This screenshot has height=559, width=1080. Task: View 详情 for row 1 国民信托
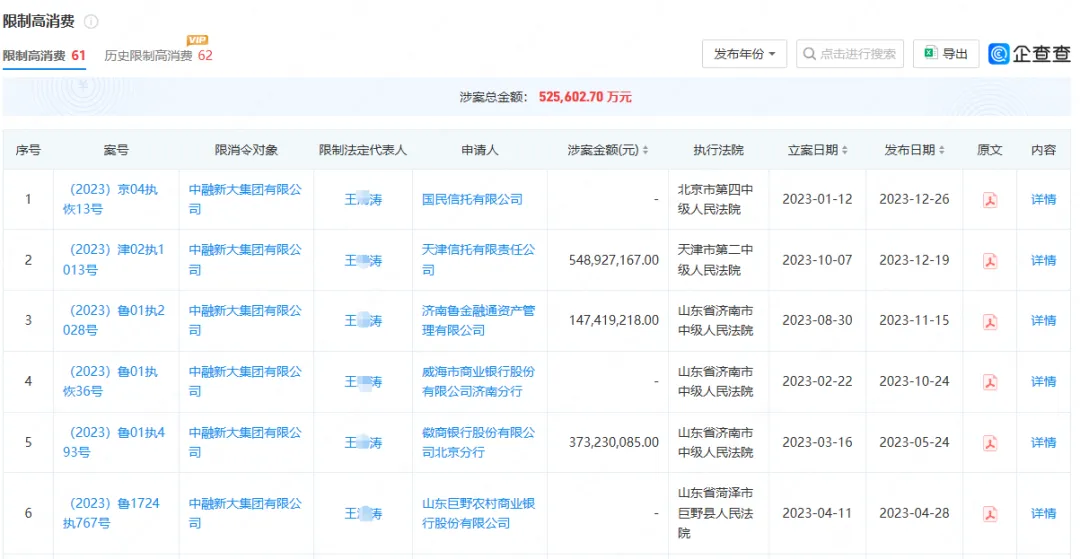(1043, 200)
